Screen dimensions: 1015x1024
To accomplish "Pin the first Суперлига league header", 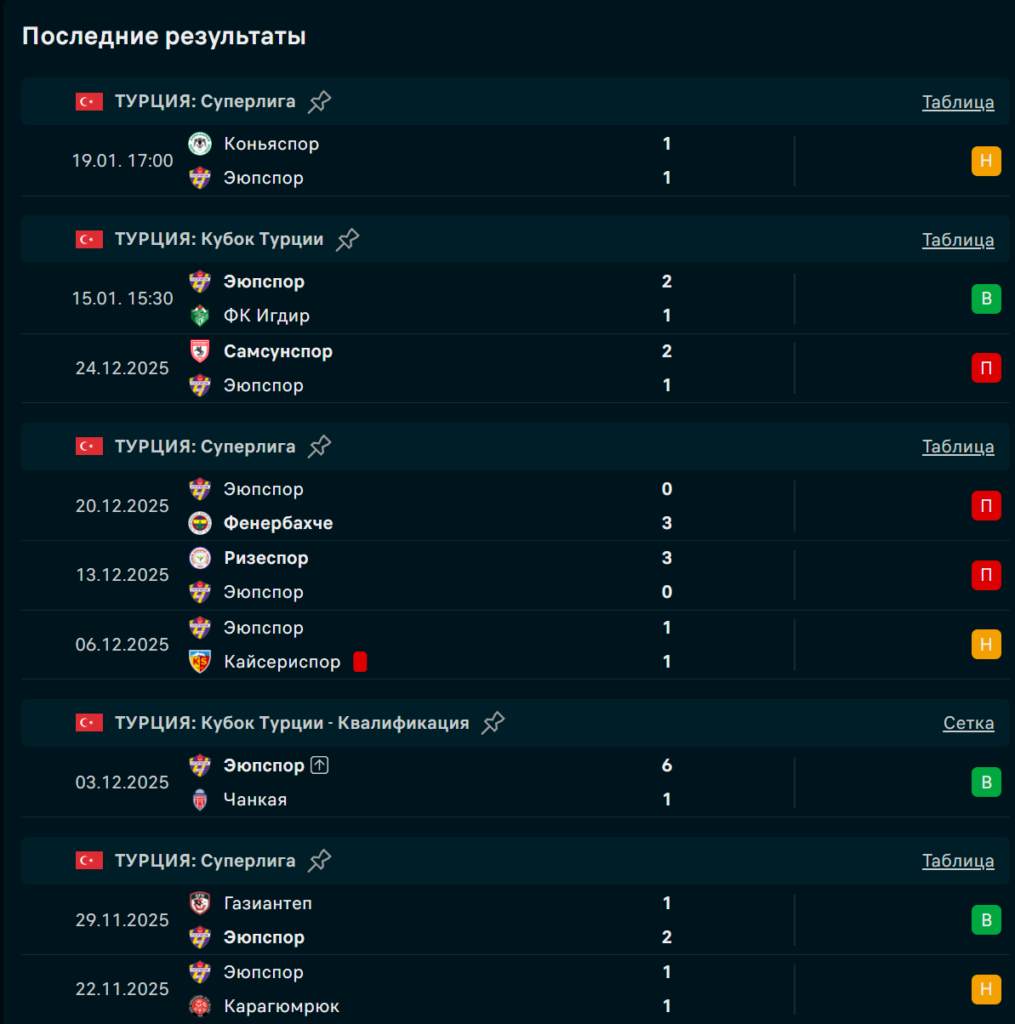I will [x=320, y=101].
